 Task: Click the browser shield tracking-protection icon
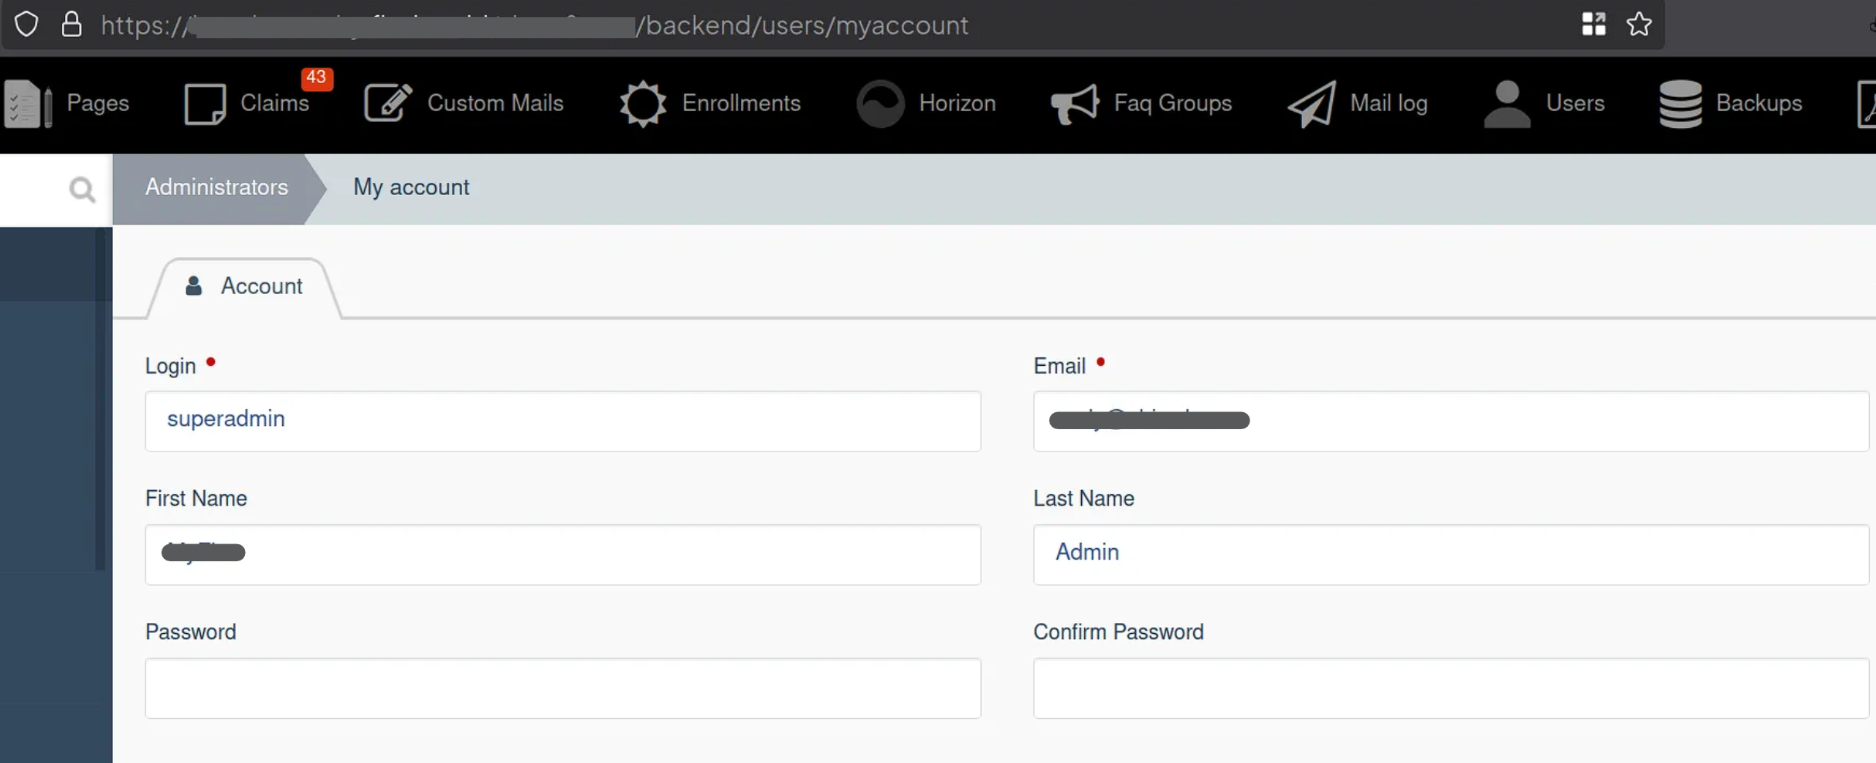[27, 24]
